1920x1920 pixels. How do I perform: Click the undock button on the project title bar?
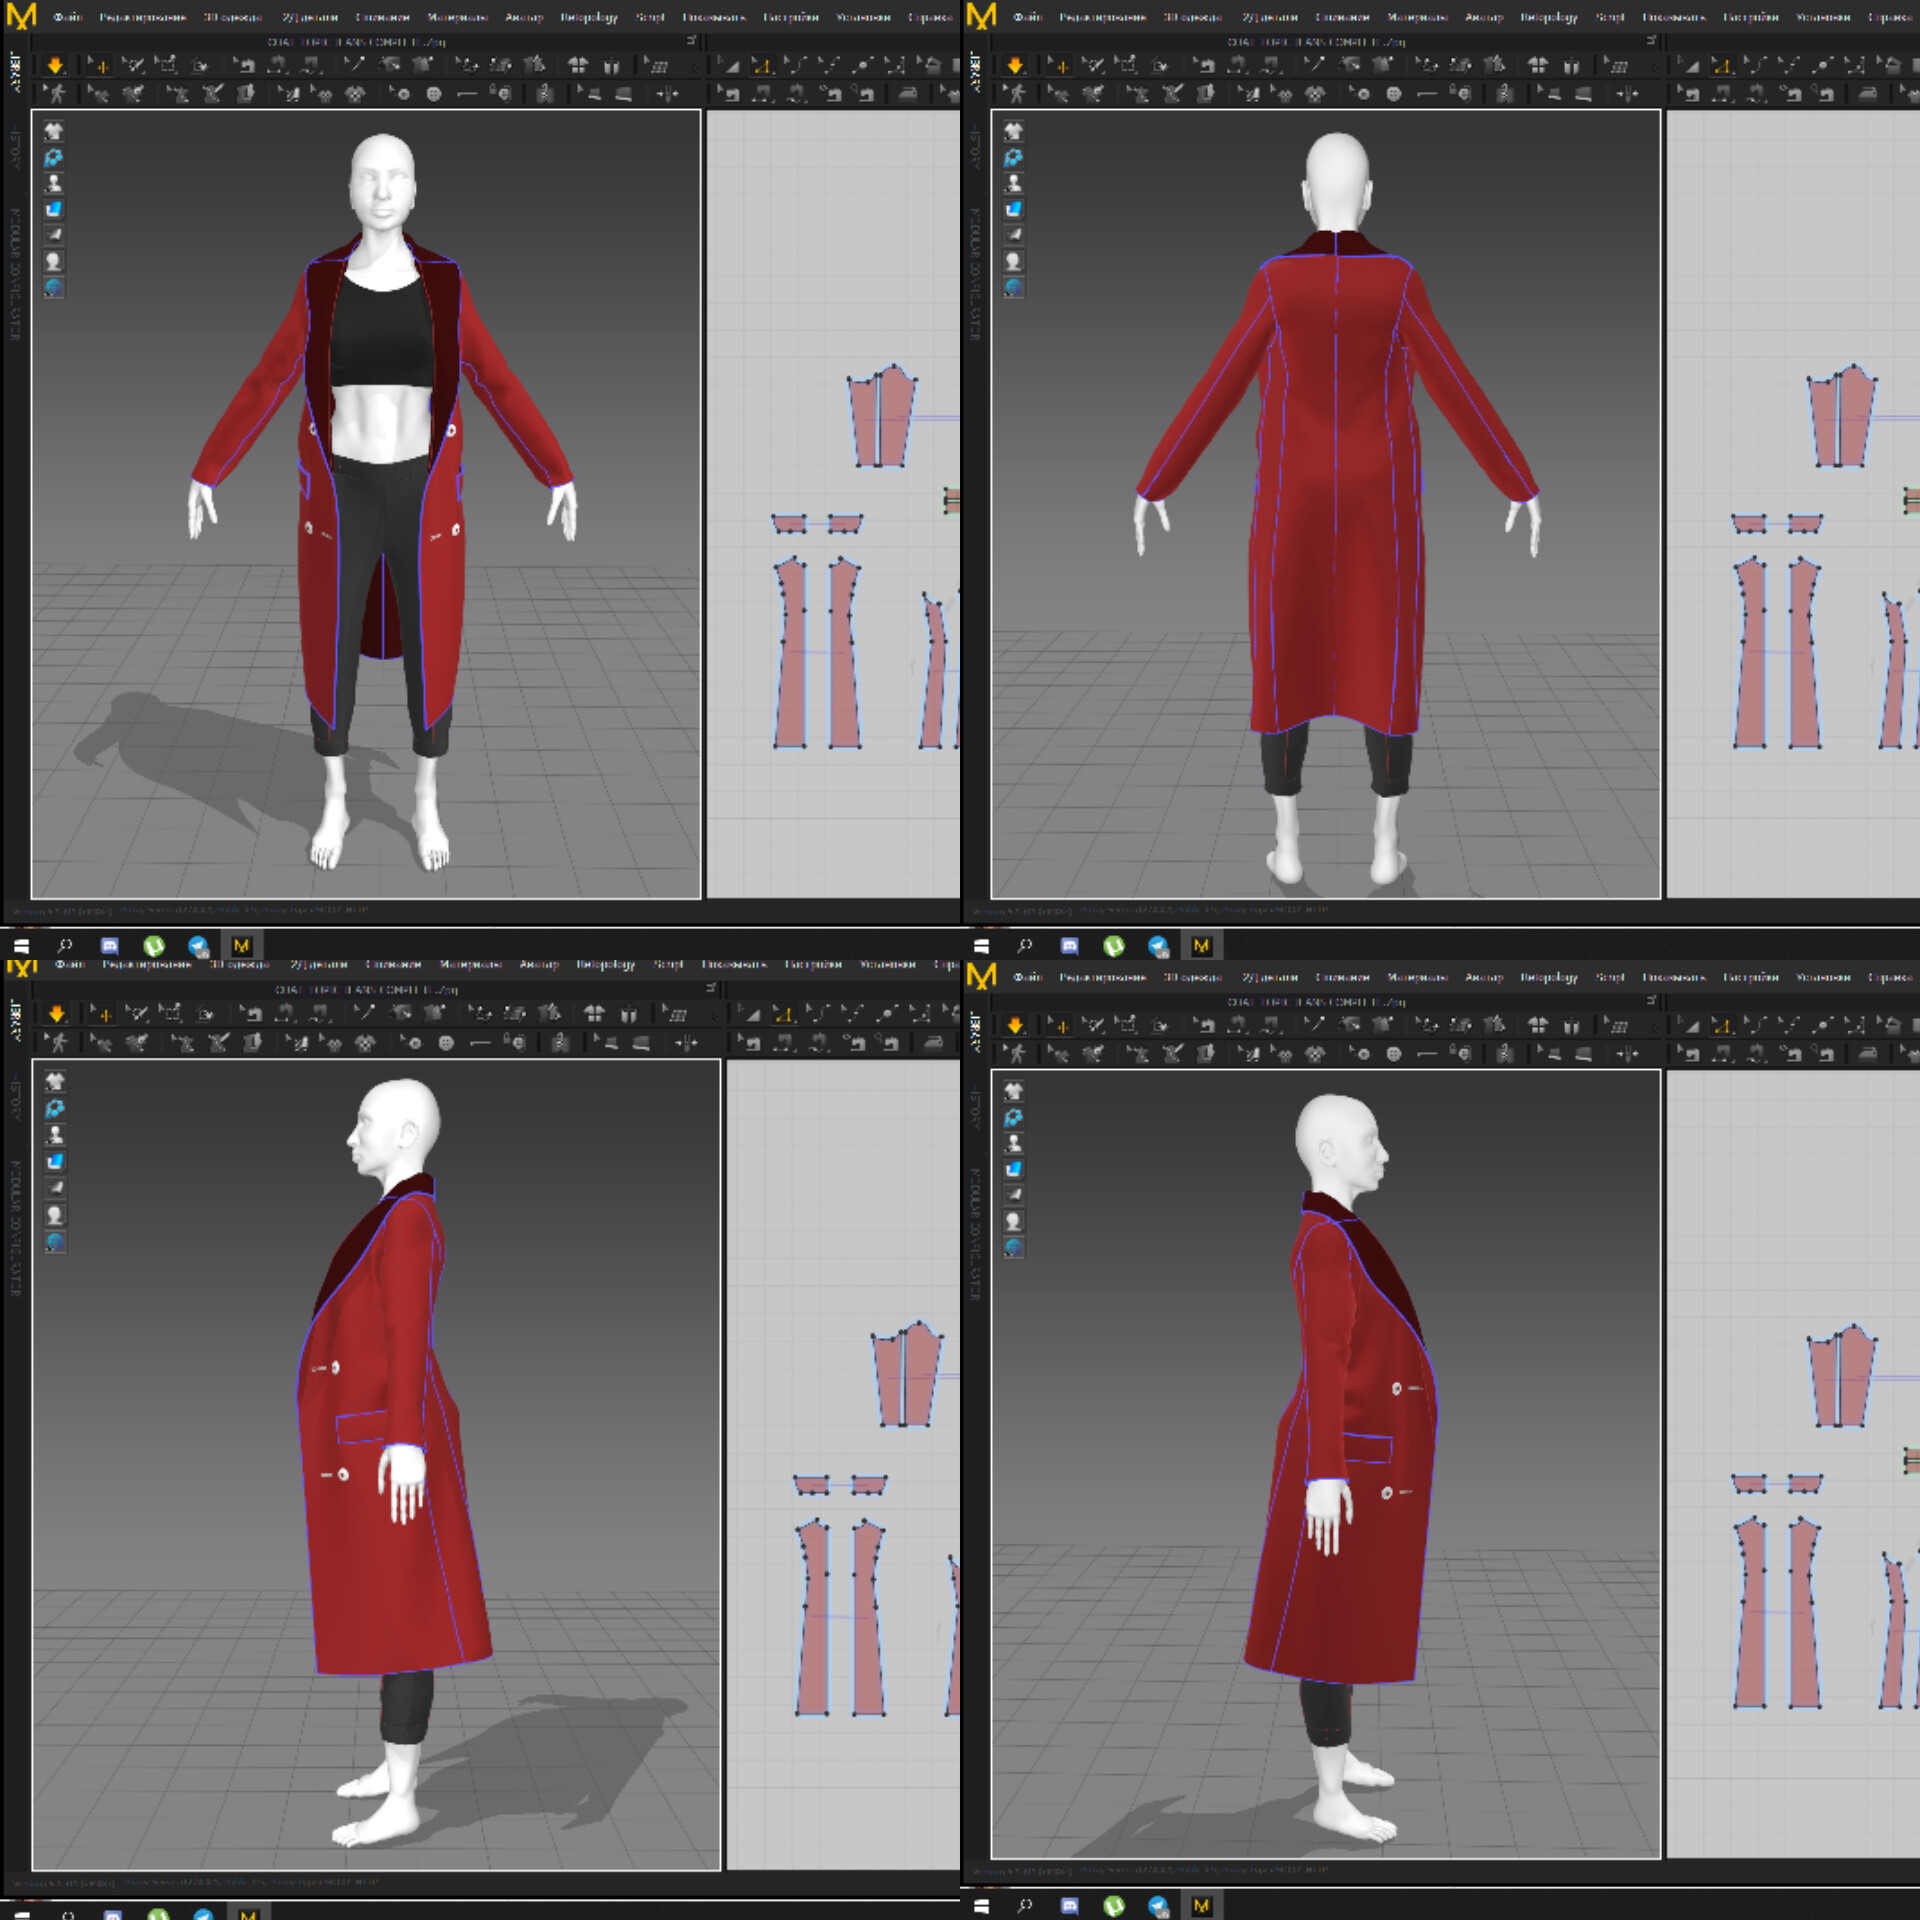[x=691, y=41]
